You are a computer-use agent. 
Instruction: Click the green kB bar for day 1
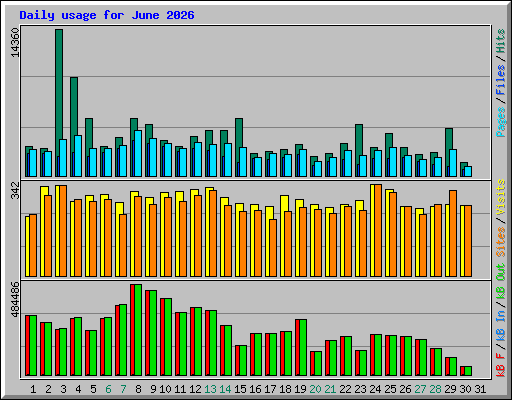click(x=33, y=346)
